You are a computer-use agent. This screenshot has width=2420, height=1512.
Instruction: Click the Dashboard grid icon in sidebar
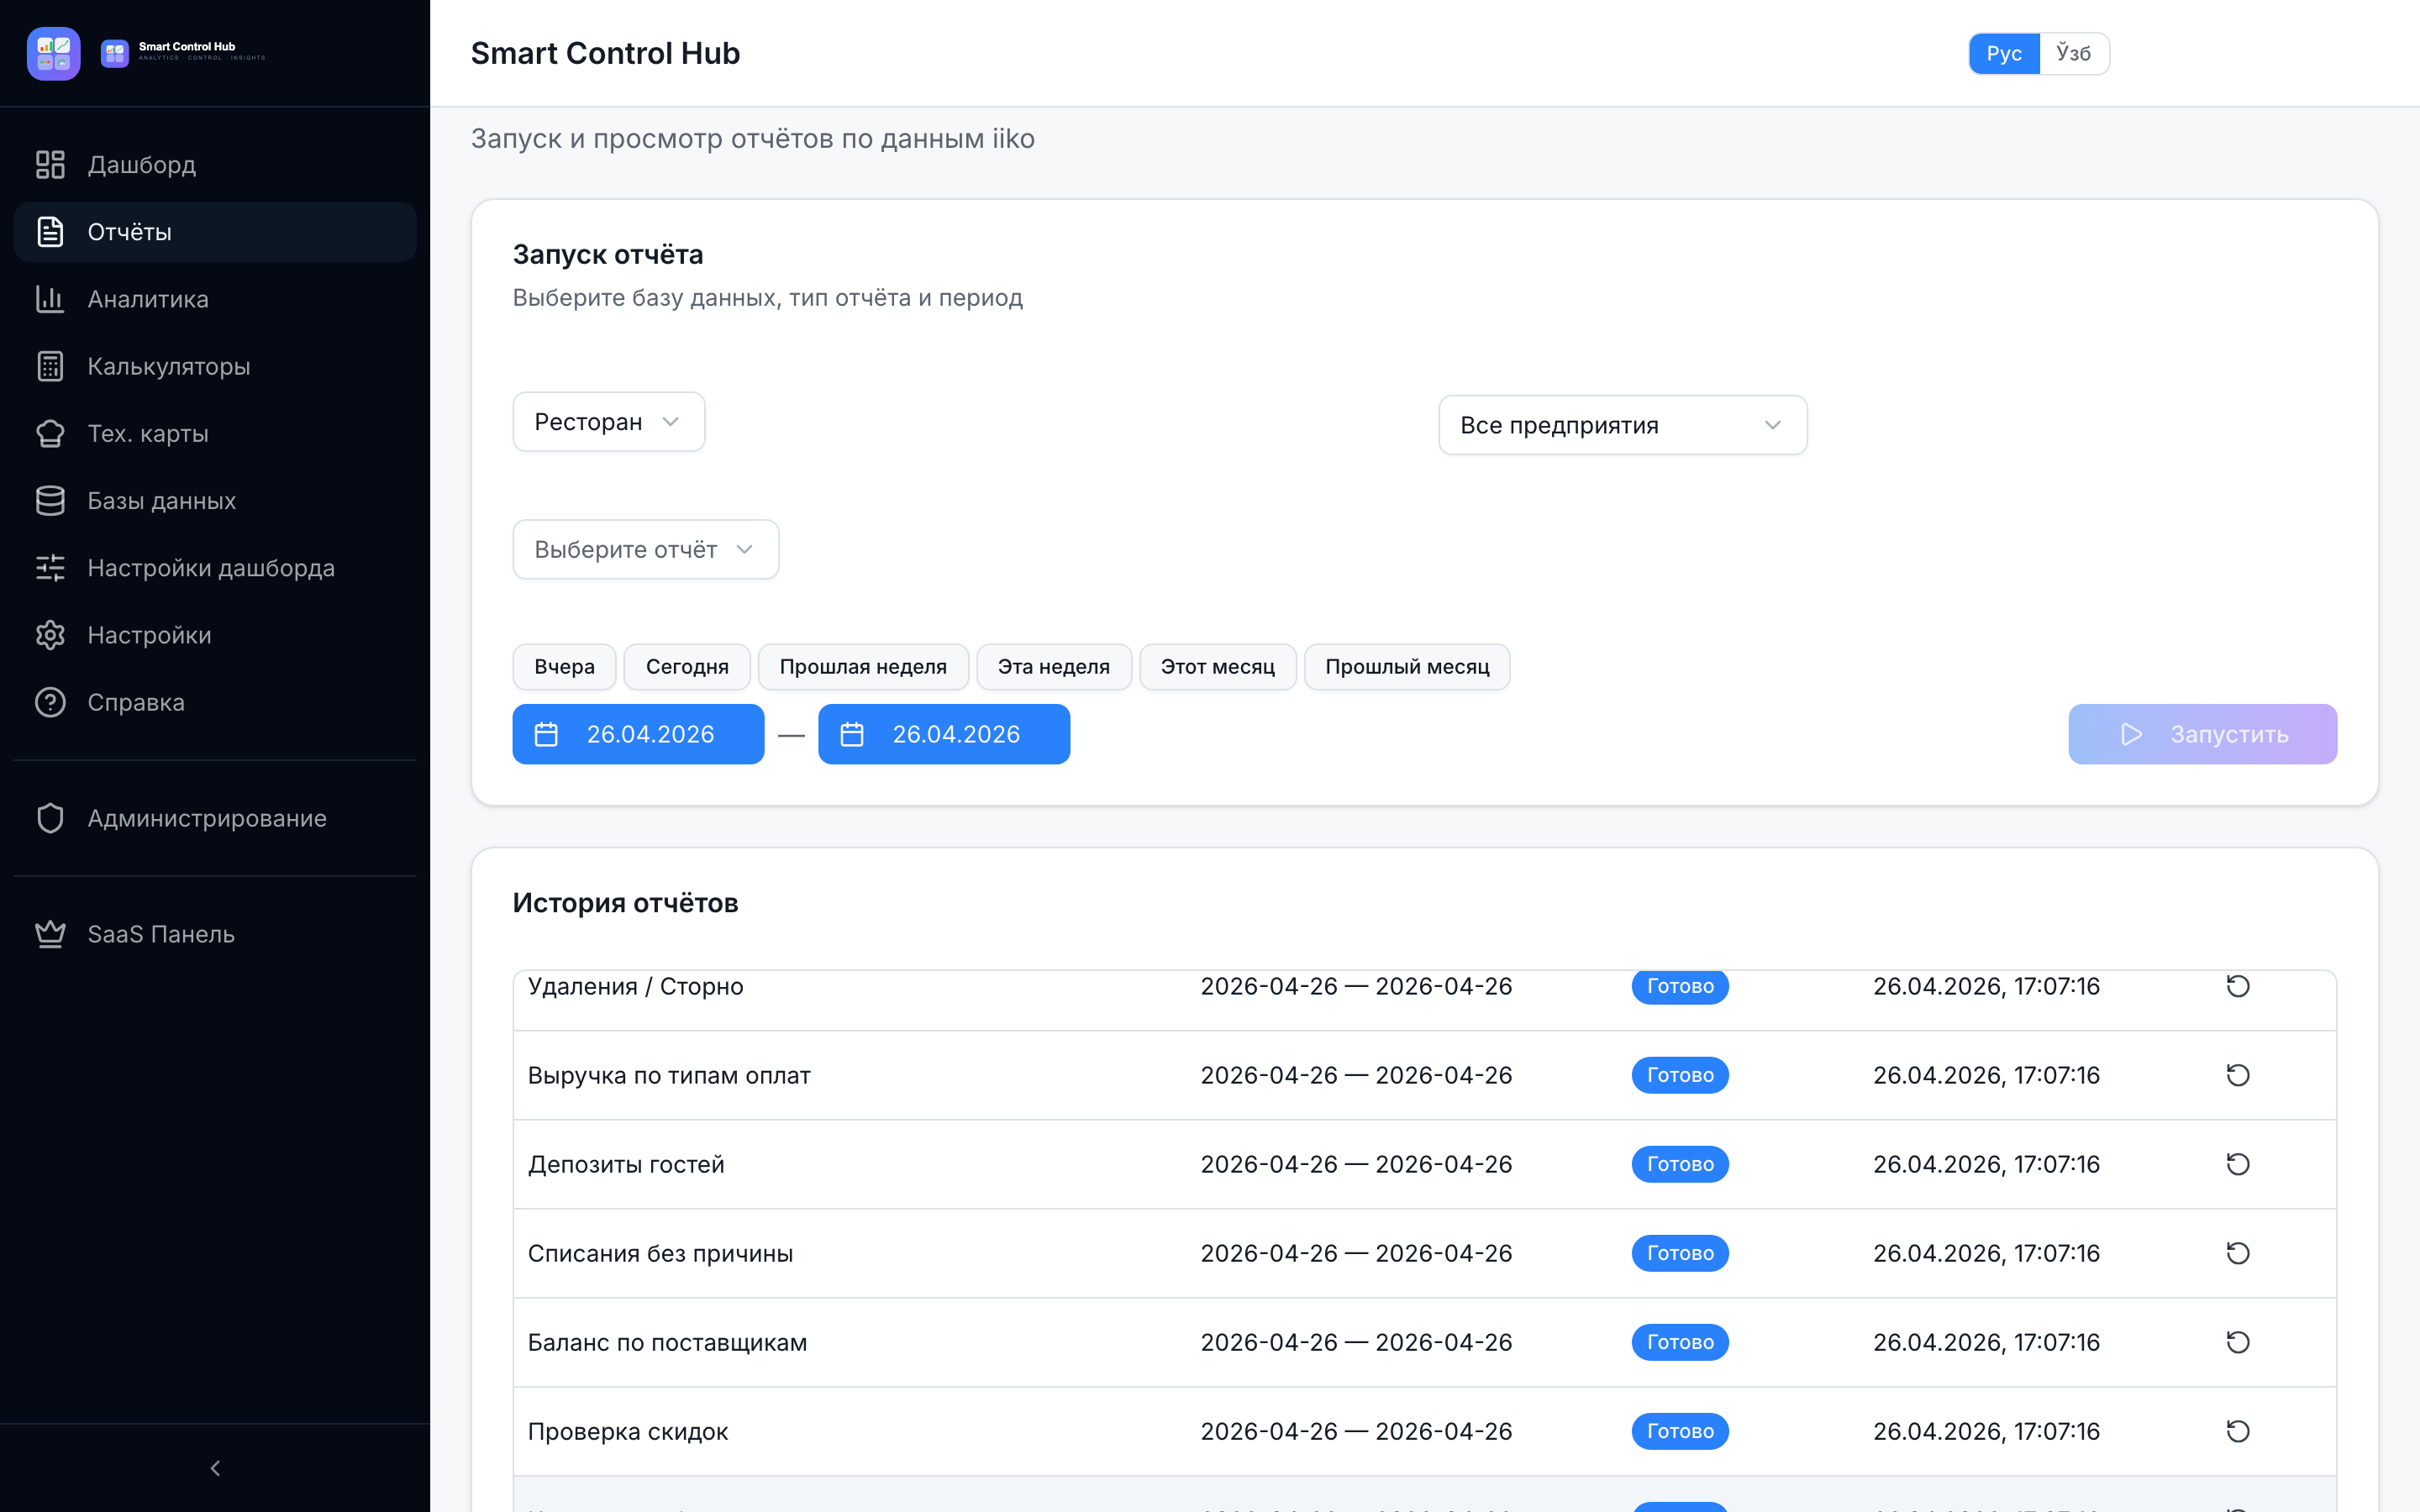[50, 164]
